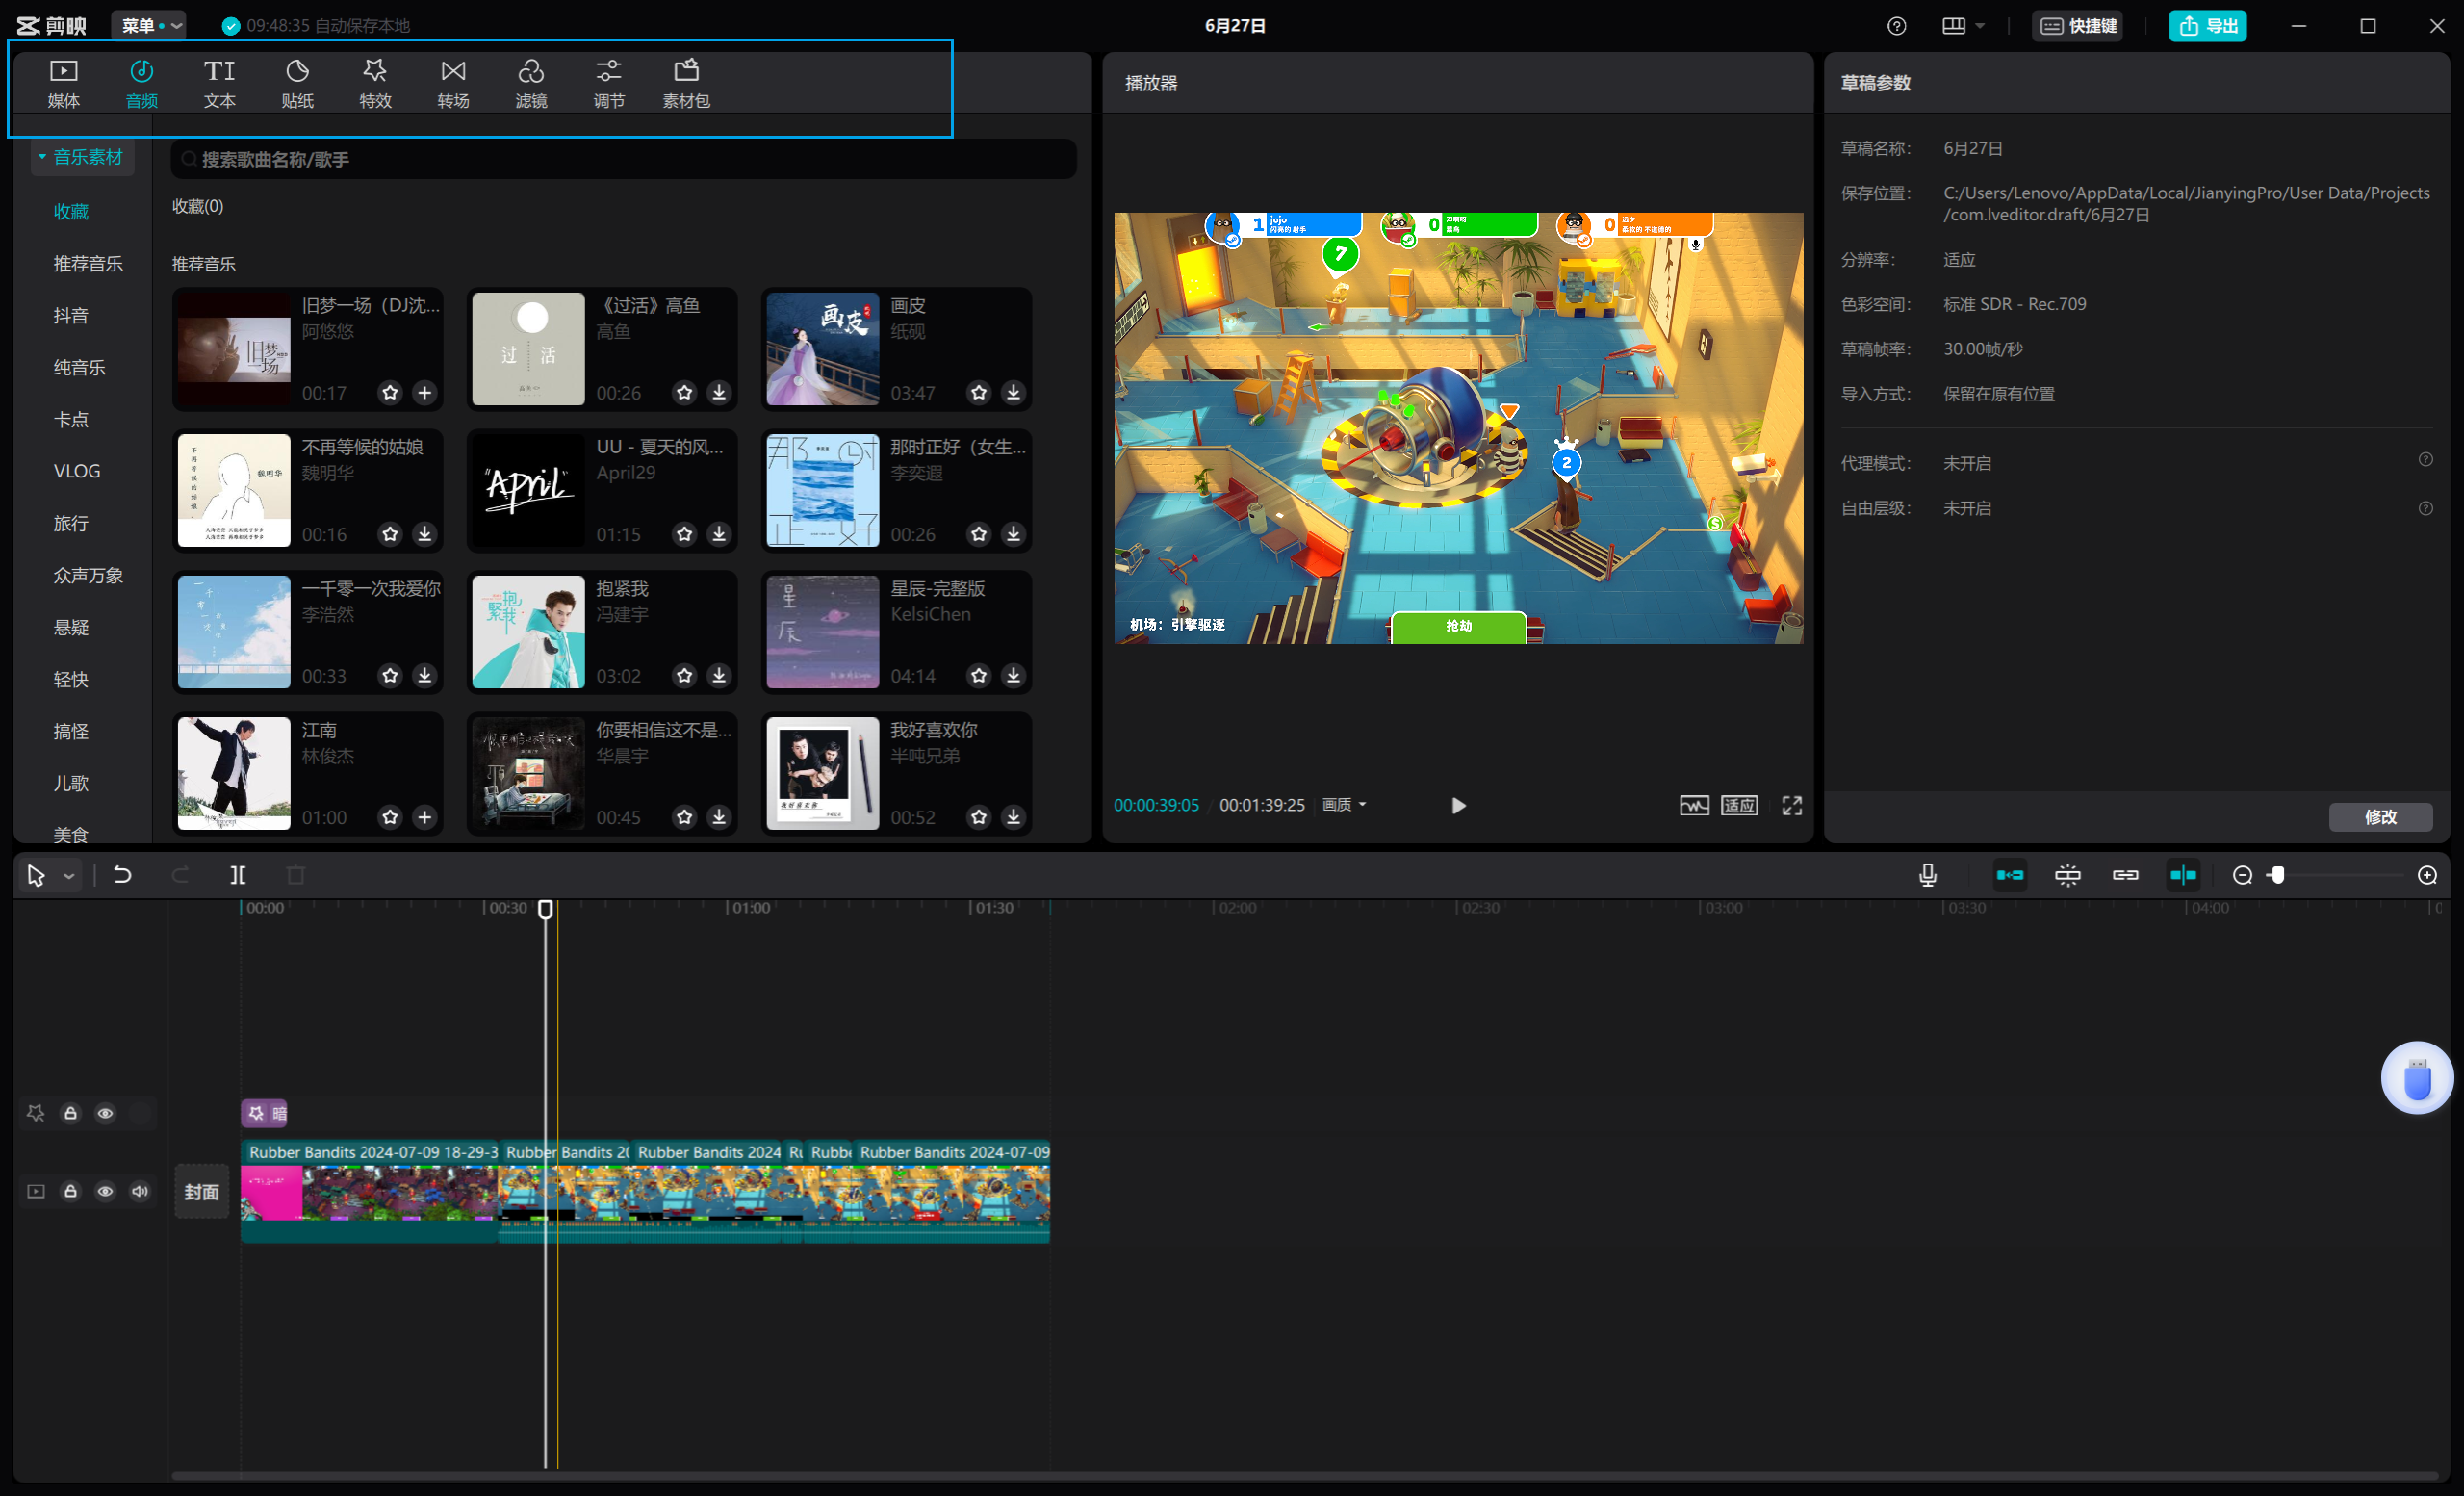Open the 媒体 media panel
Viewport: 2464px width, 1496px height.
pyautogui.click(x=63, y=84)
